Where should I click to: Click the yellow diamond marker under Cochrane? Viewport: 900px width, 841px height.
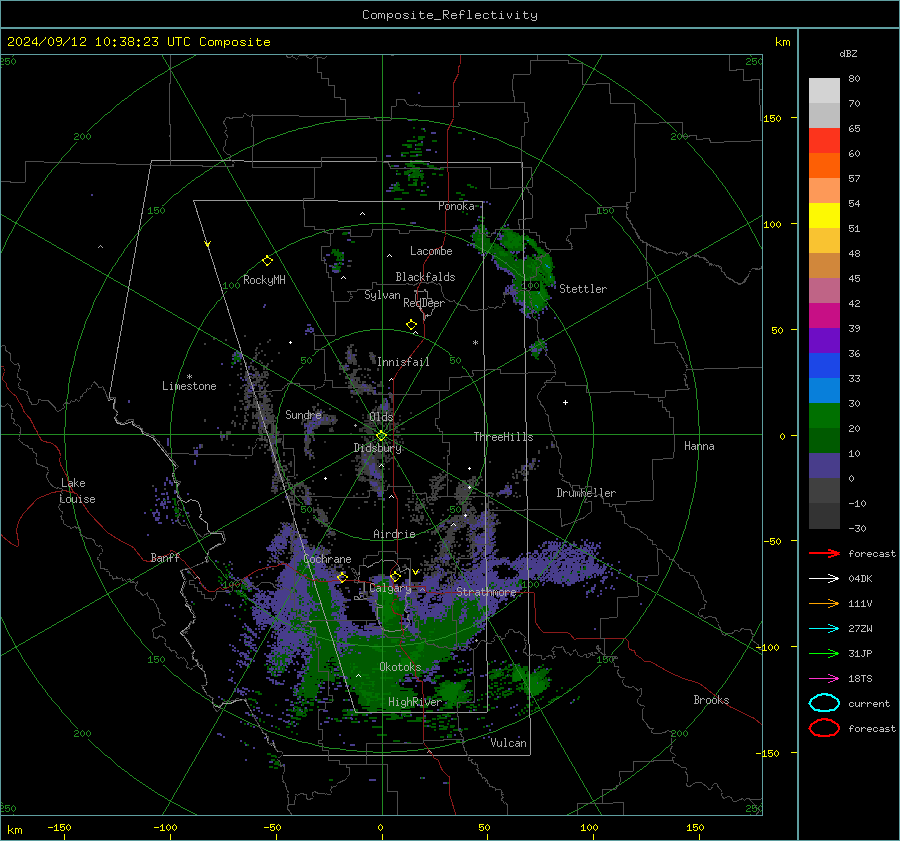342,577
